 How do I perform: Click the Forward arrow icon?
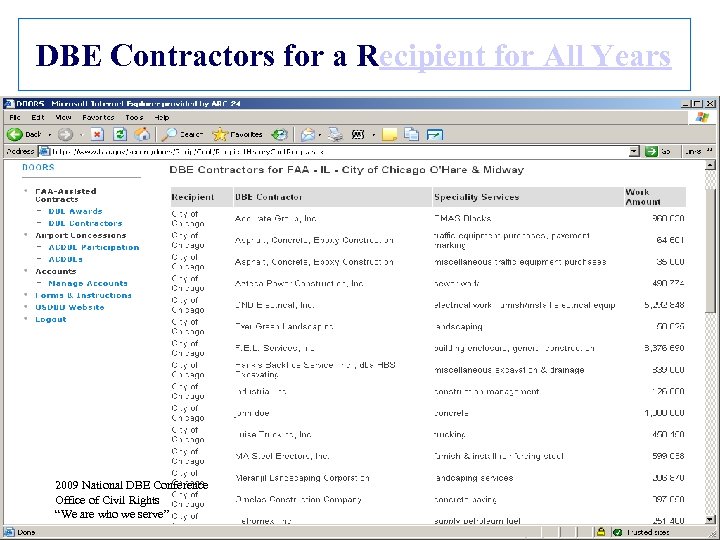tap(65, 134)
